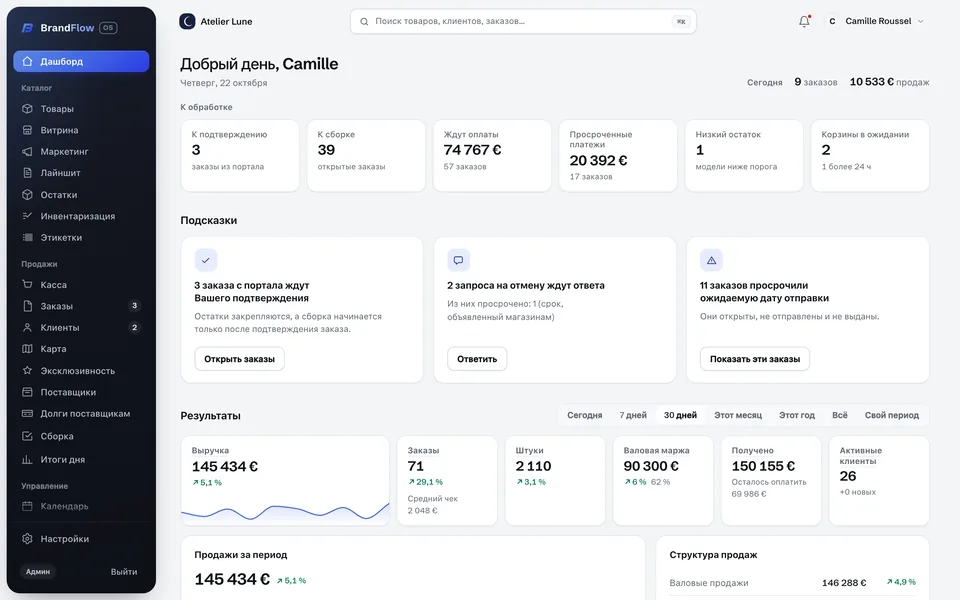Click the Активные клиенты card

(x=879, y=481)
